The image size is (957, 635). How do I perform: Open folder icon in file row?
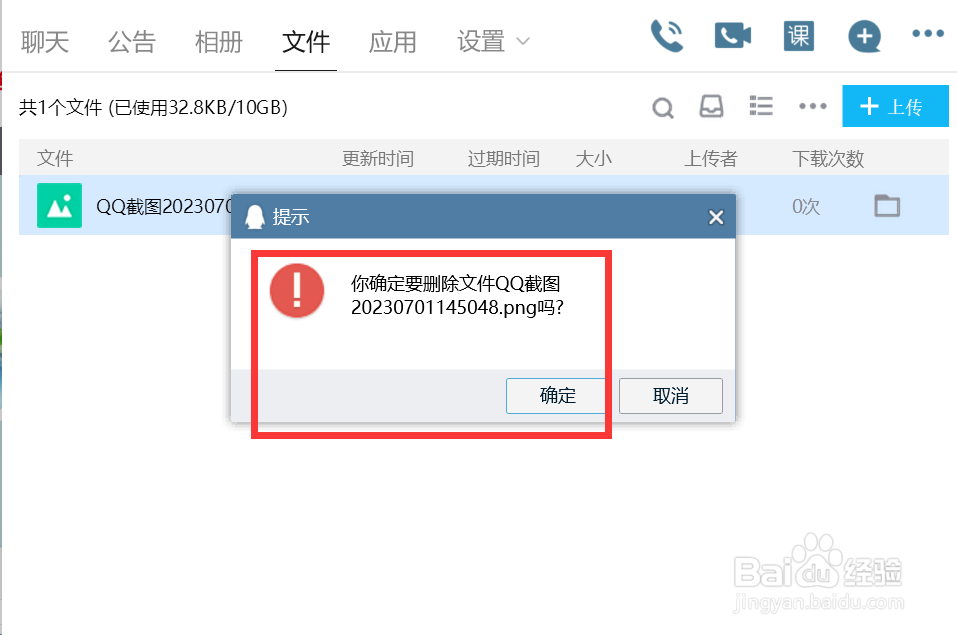(887, 206)
